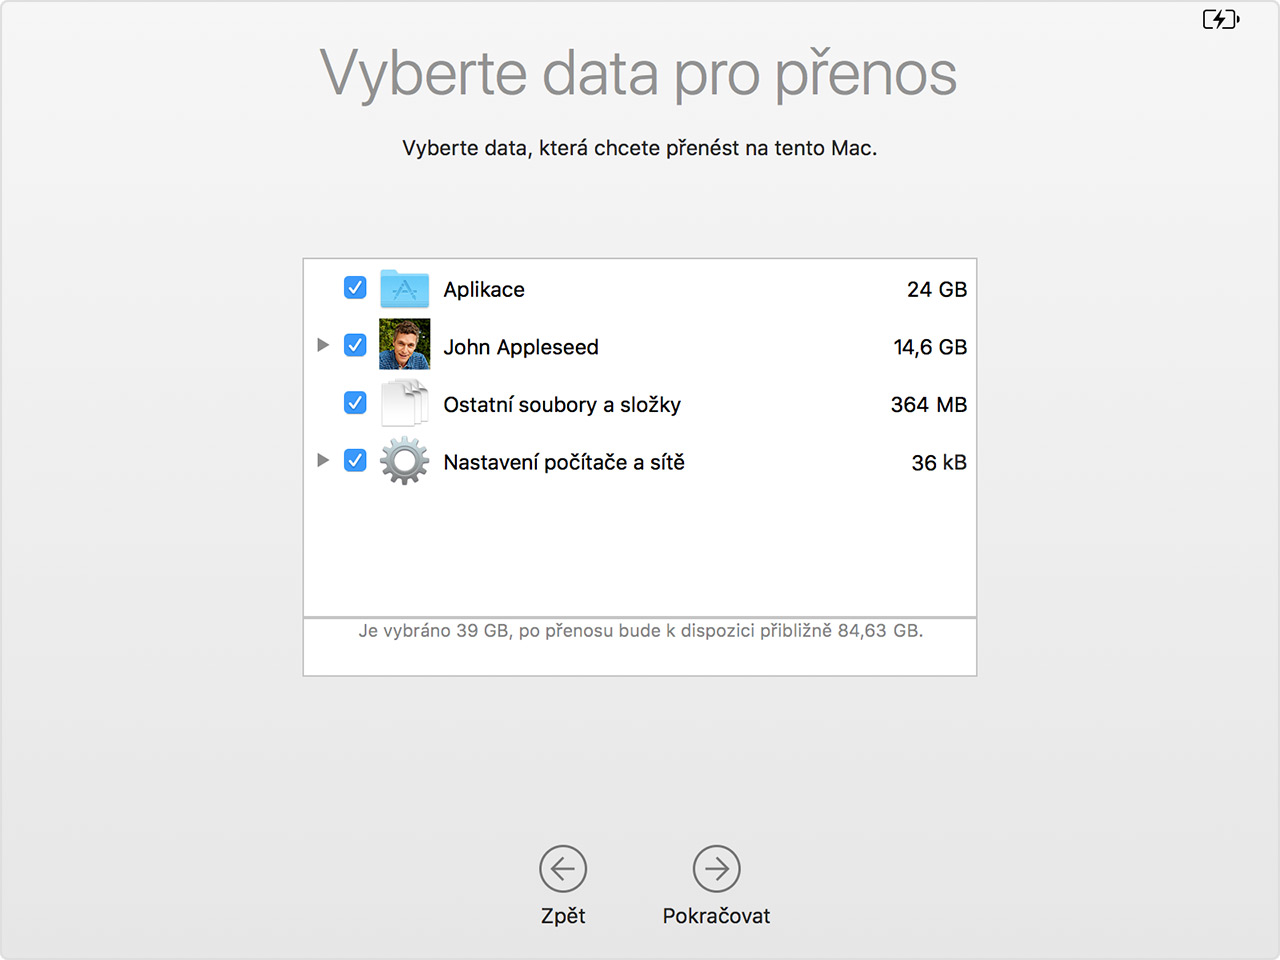Click the right arrow circle icon
The height and width of the screenshot is (960, 1280).
[x=716, y=869]
